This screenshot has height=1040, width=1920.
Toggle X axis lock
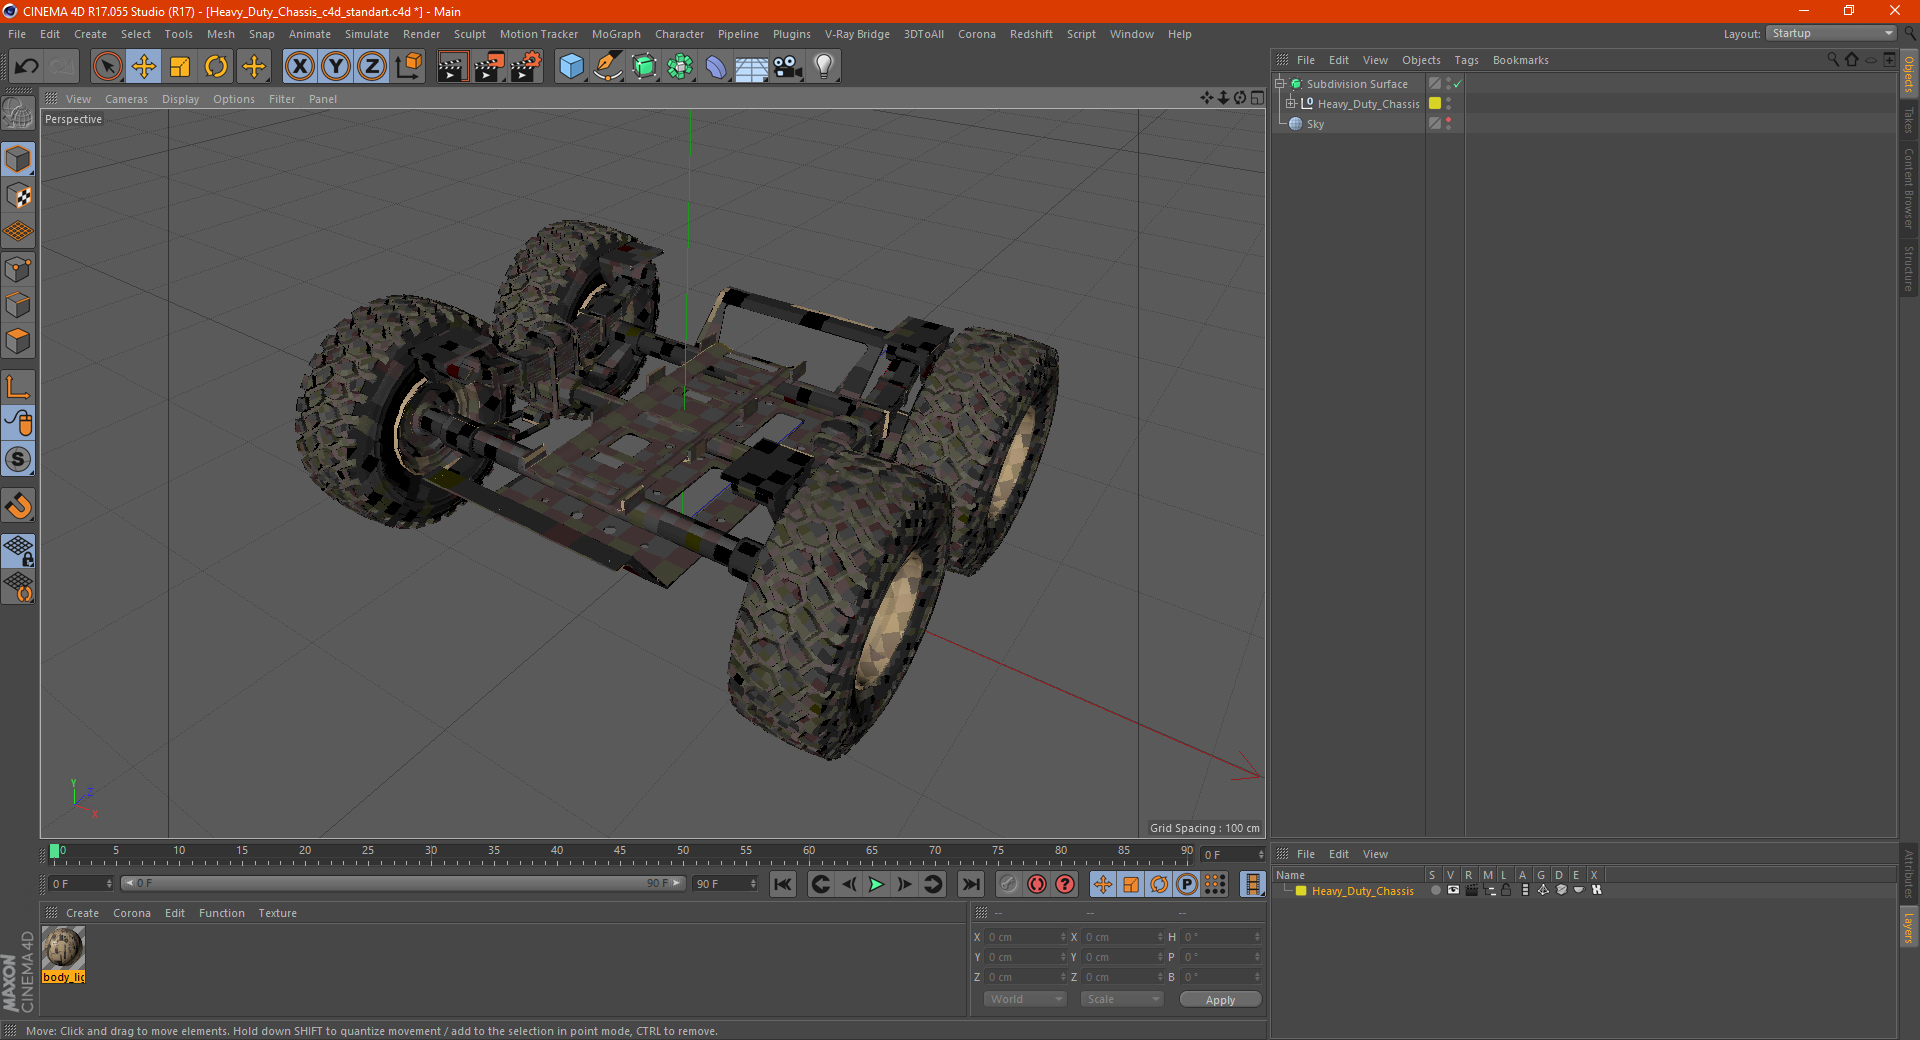[299, 67]
